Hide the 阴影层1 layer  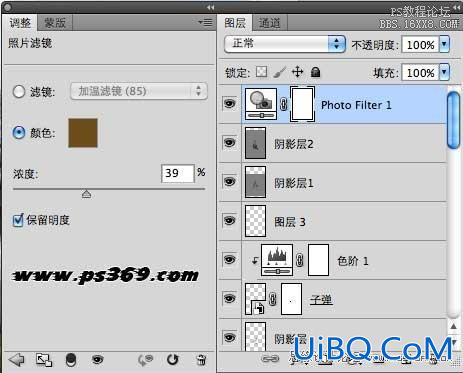(230, 182)
